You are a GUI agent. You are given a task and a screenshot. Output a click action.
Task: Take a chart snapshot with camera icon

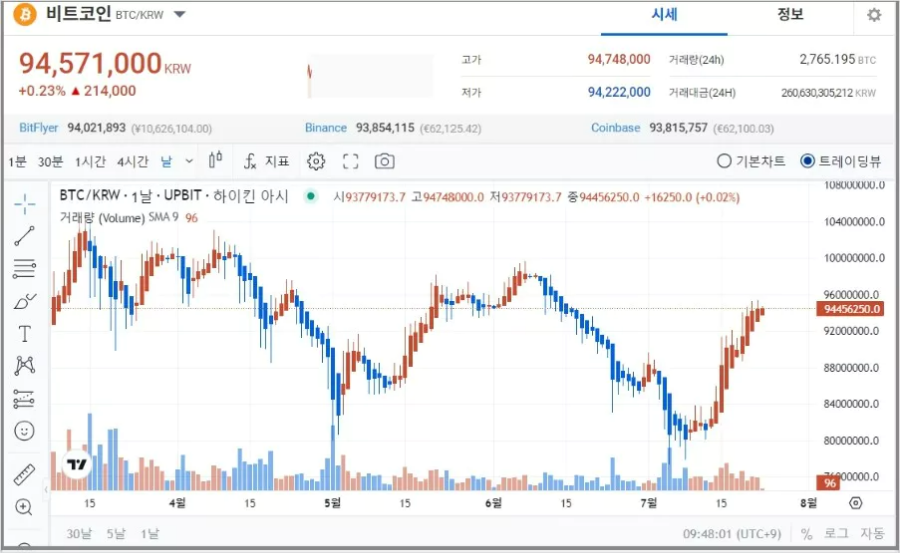(x=384, y=162)
